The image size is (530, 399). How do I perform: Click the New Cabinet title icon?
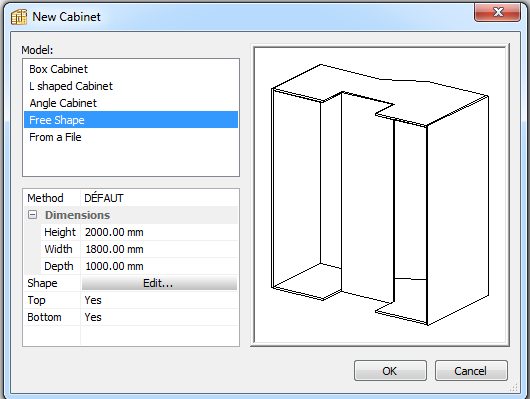[x=19, y=17]
